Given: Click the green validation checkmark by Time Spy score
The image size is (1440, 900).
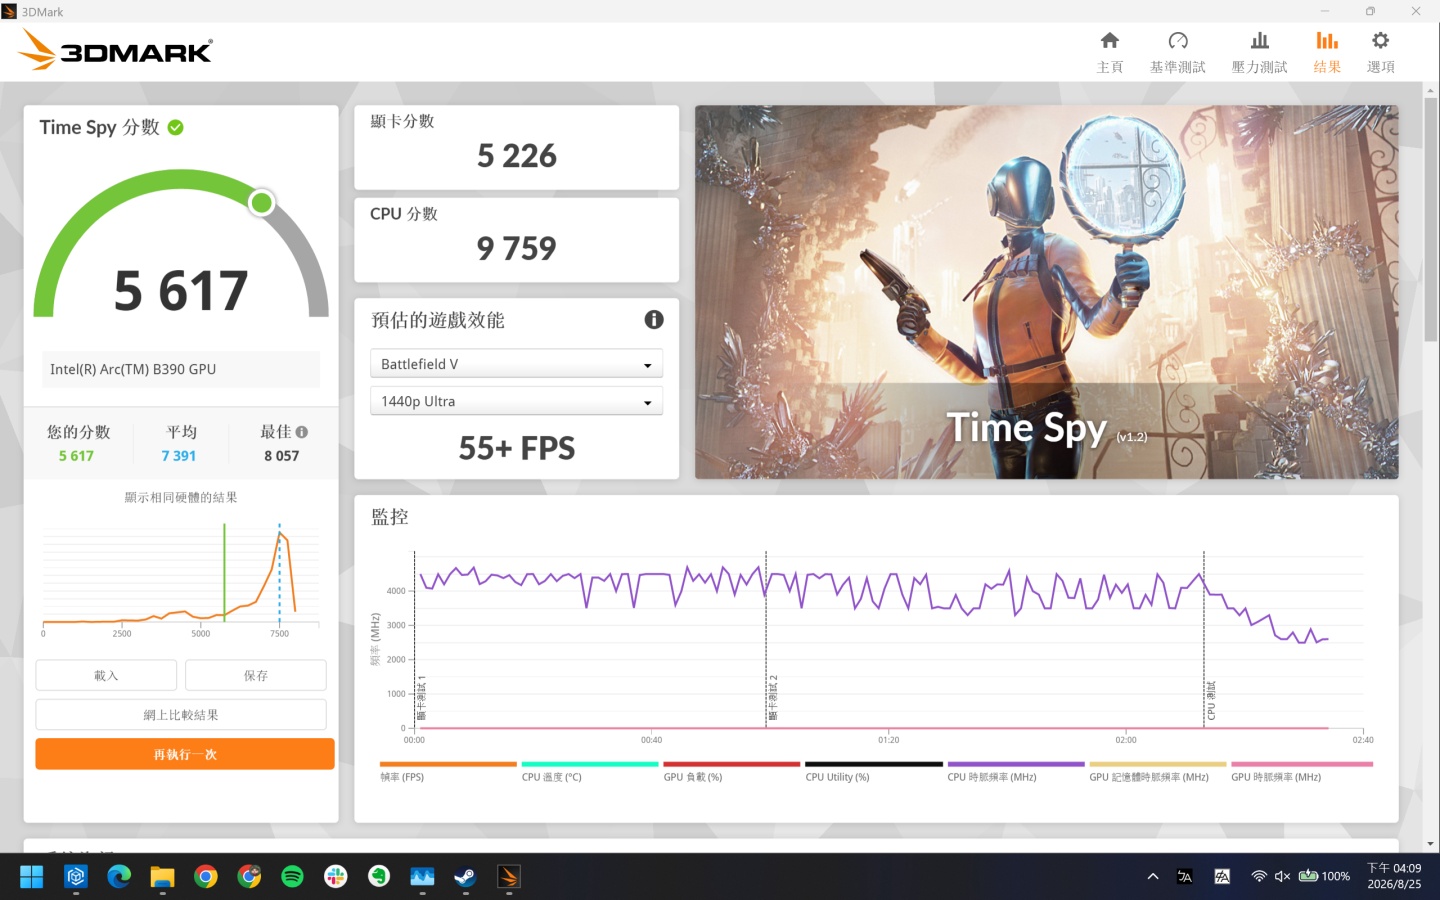Looking at the screenshot, I should point(176,127).
